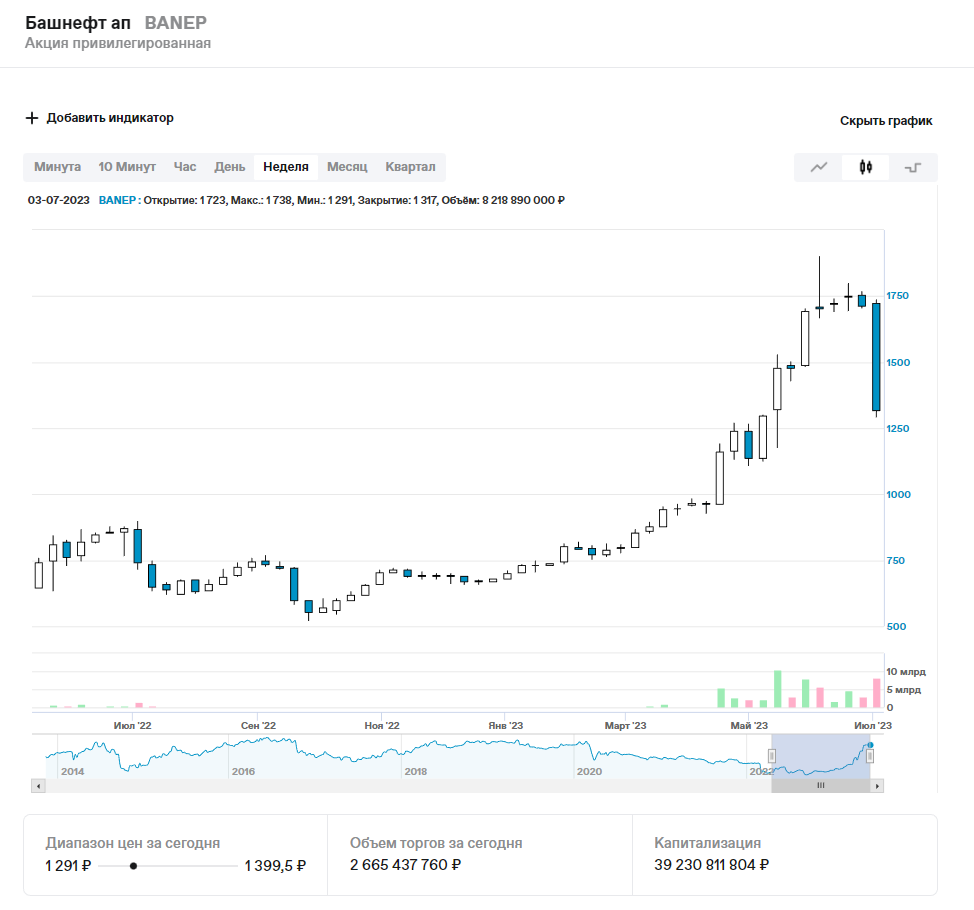Click the Март '23 time axis label
This screenshot has width=974, height=910.
(x=626, y=726)
